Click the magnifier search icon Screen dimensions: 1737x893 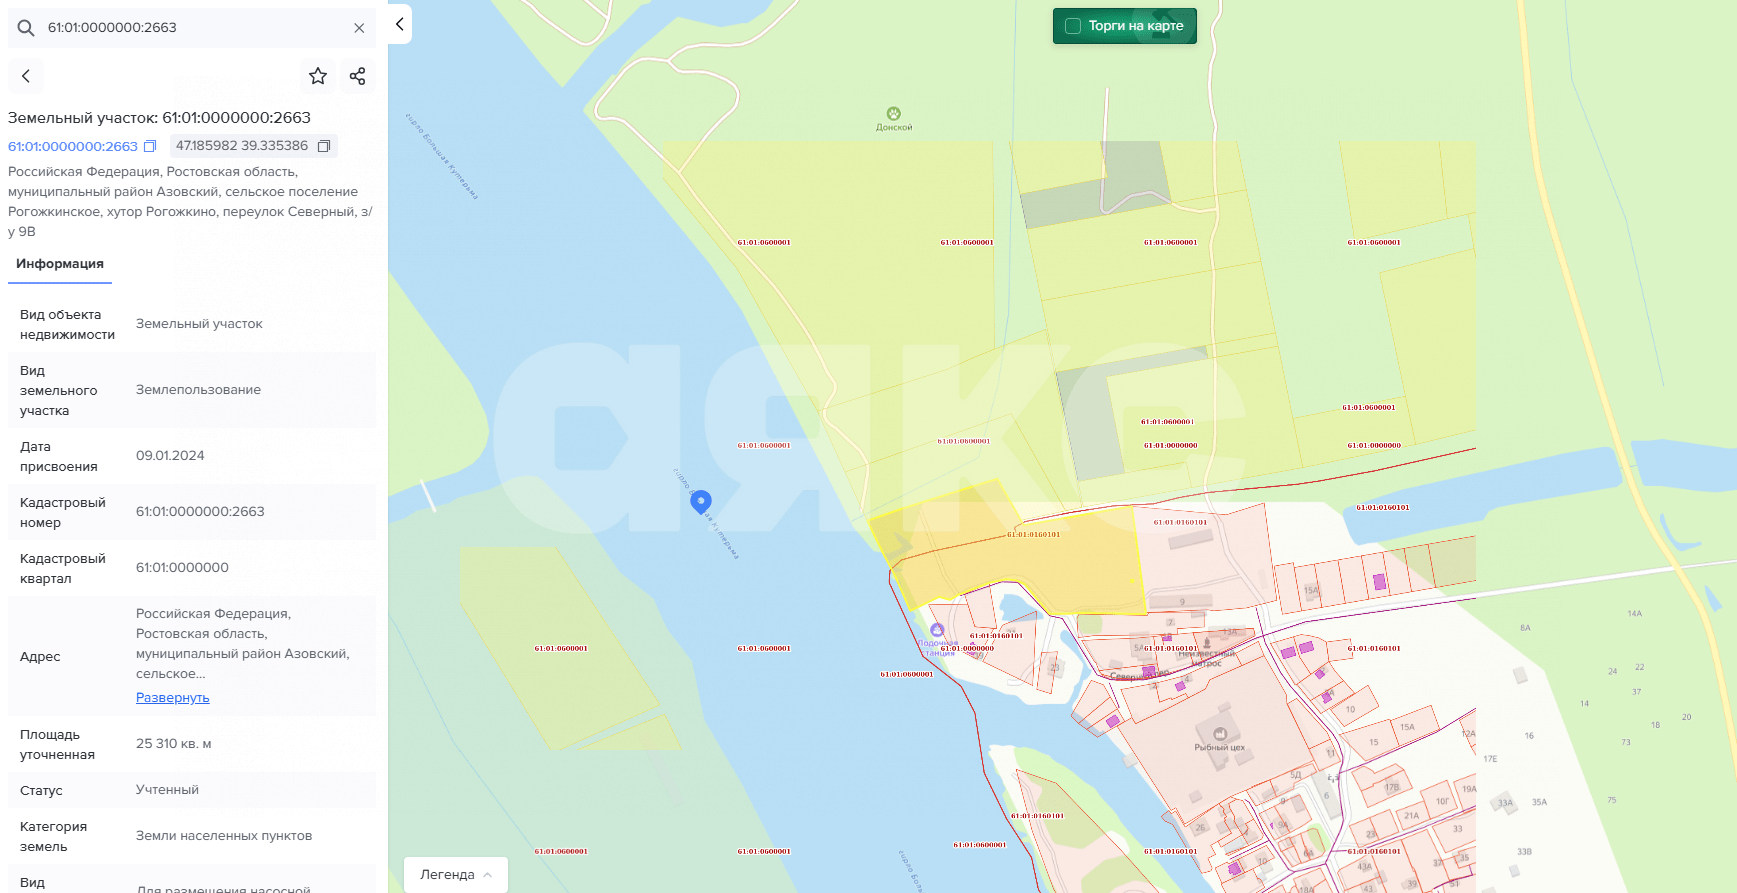click(26, 28)
